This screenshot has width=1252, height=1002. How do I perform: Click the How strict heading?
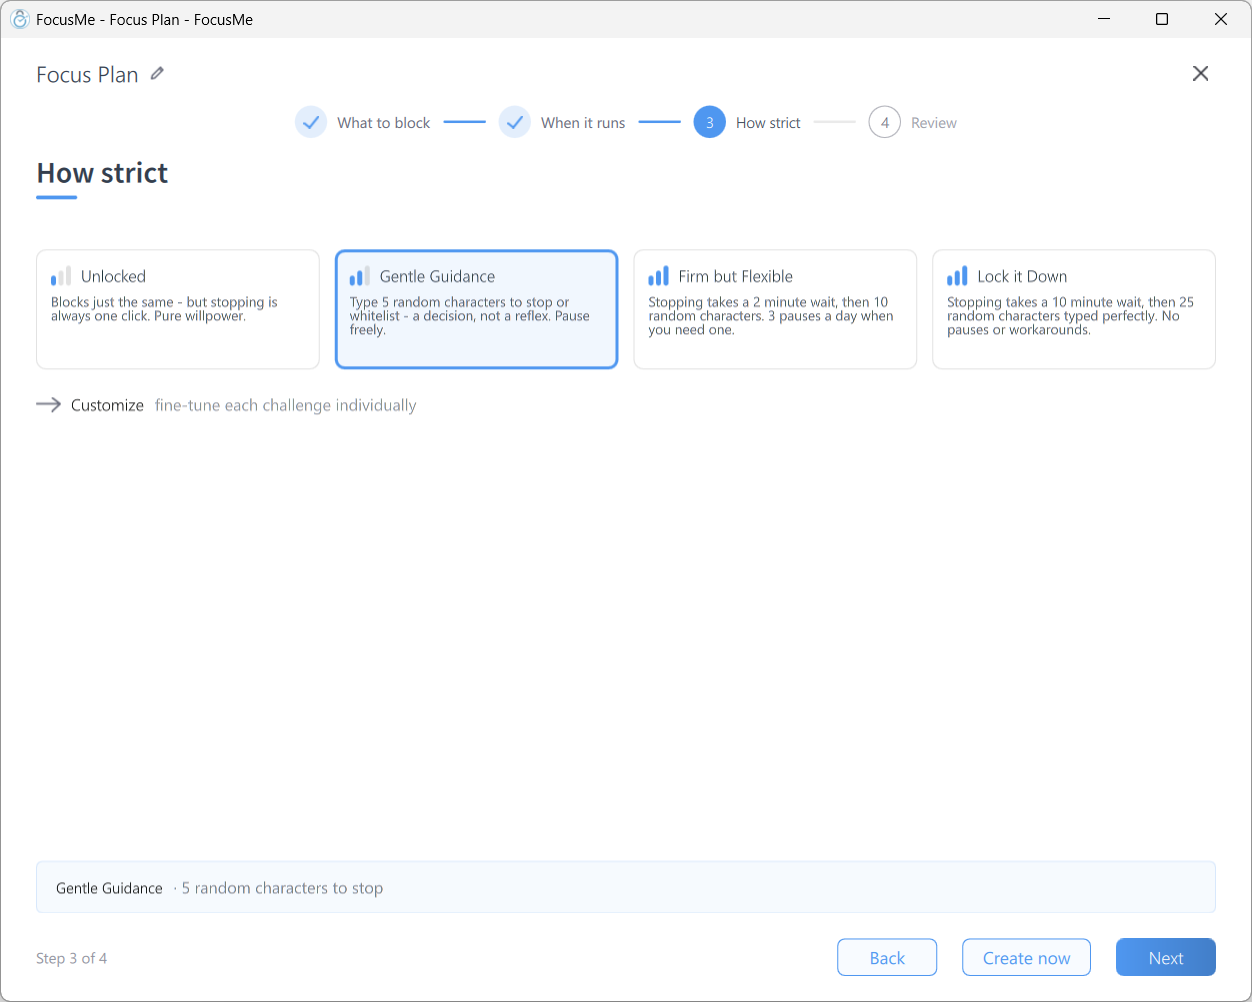tap(102, 173)
